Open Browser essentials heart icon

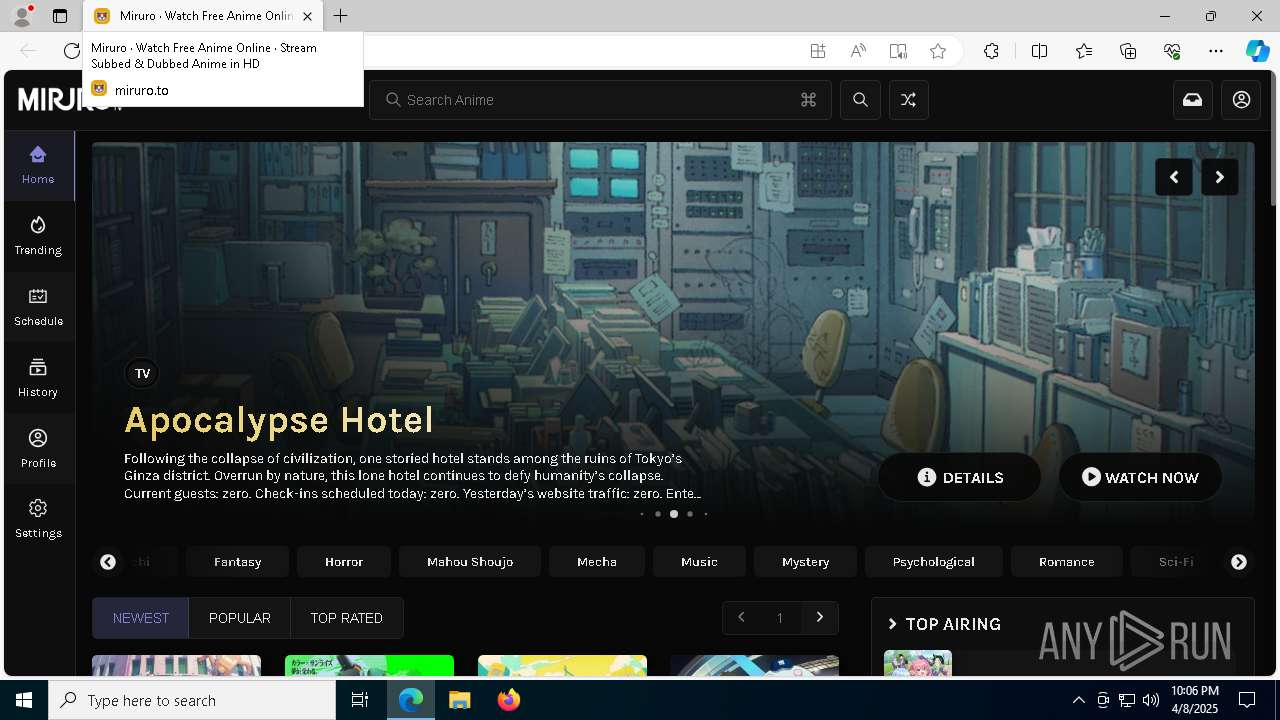[1172, 51]
